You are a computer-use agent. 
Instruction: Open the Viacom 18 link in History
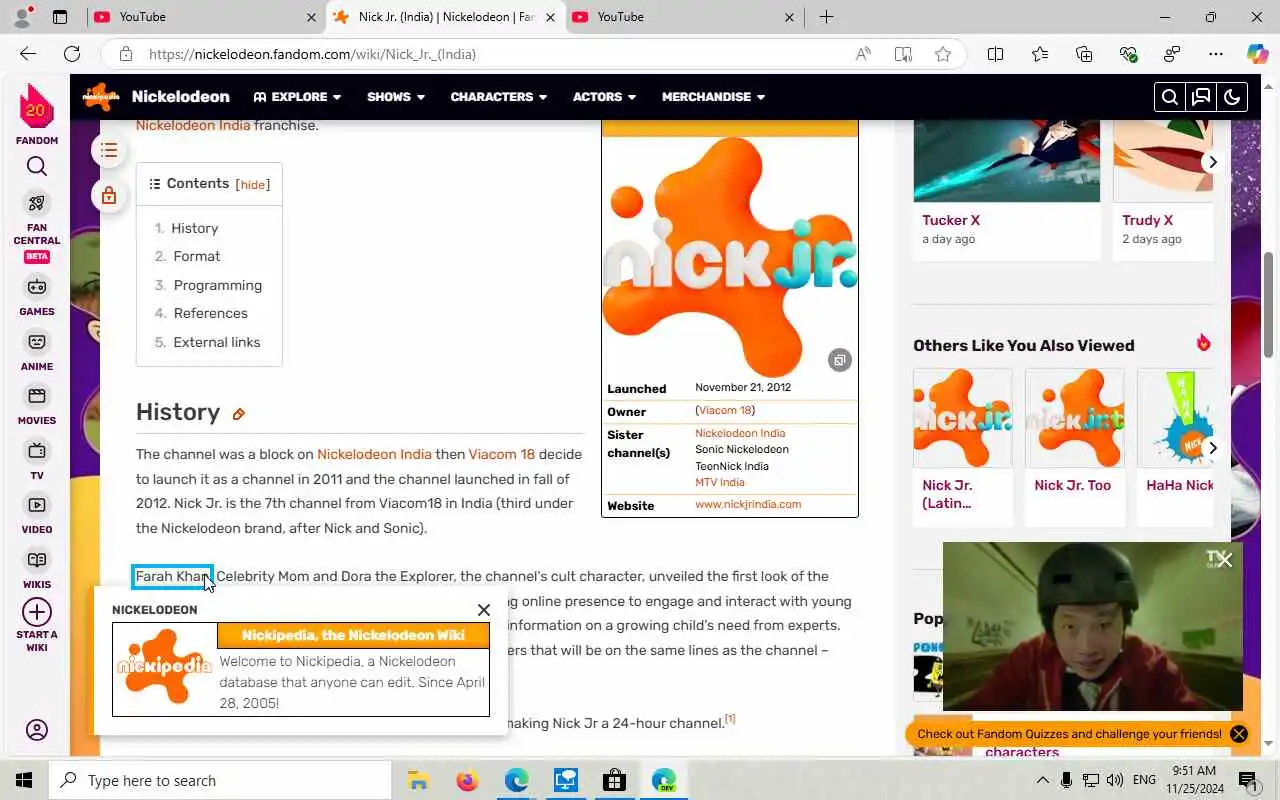pyautogui.click(x=501, y=454)
